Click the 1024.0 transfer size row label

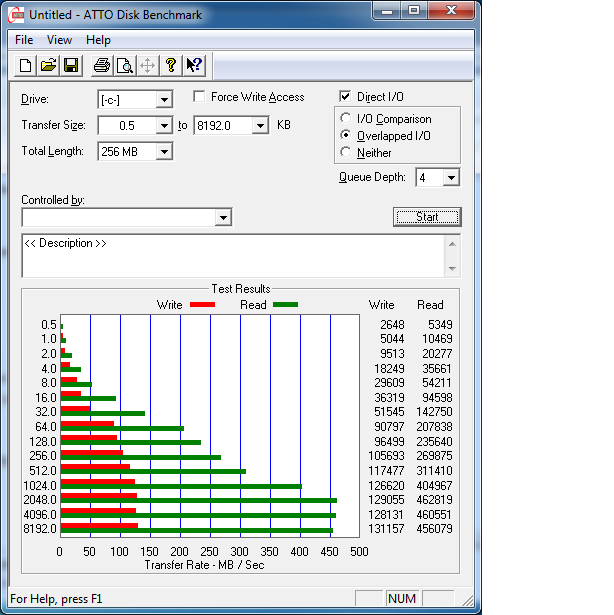click(x=40, y=486)
